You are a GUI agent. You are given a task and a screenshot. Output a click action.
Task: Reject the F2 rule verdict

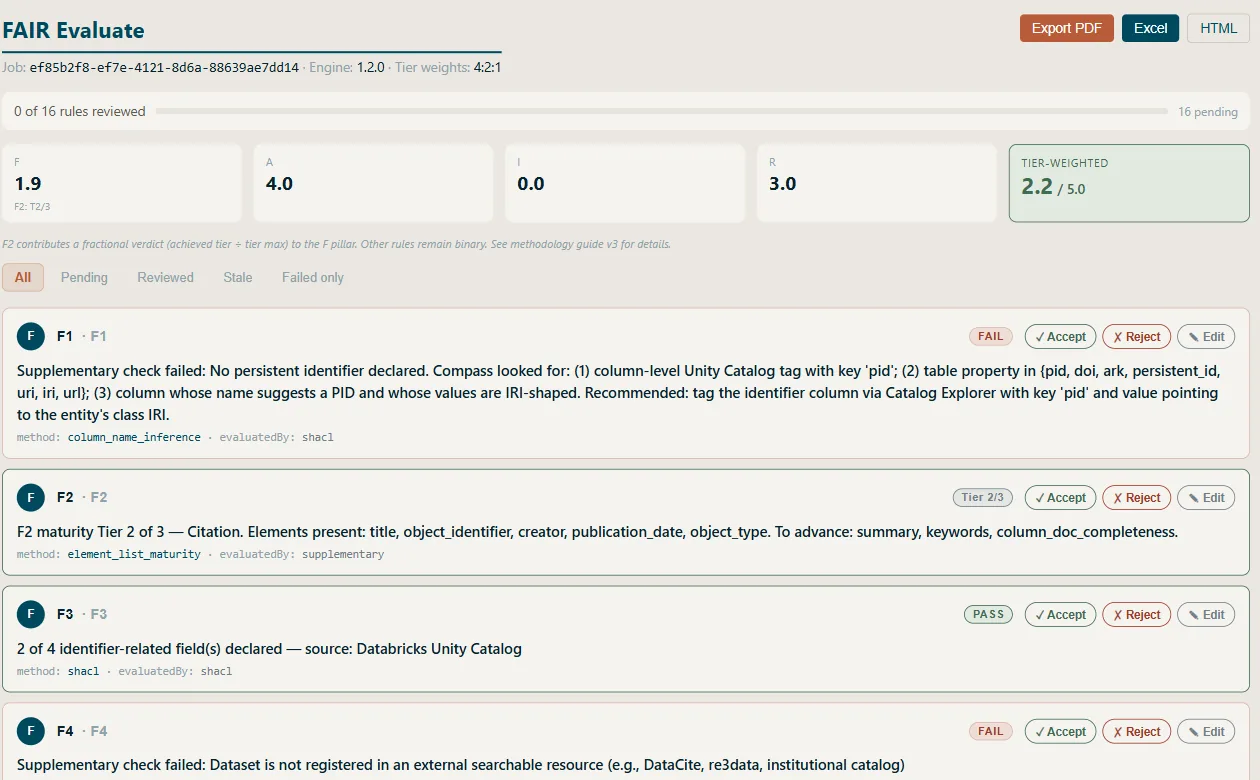tap(1136, 497)
